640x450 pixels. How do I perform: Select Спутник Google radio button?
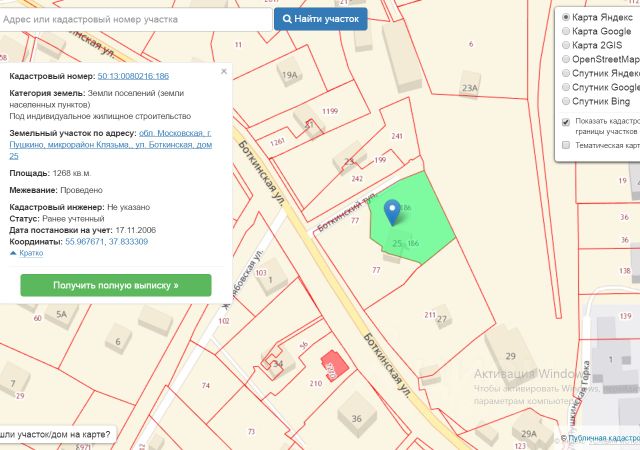coord(566,87)
